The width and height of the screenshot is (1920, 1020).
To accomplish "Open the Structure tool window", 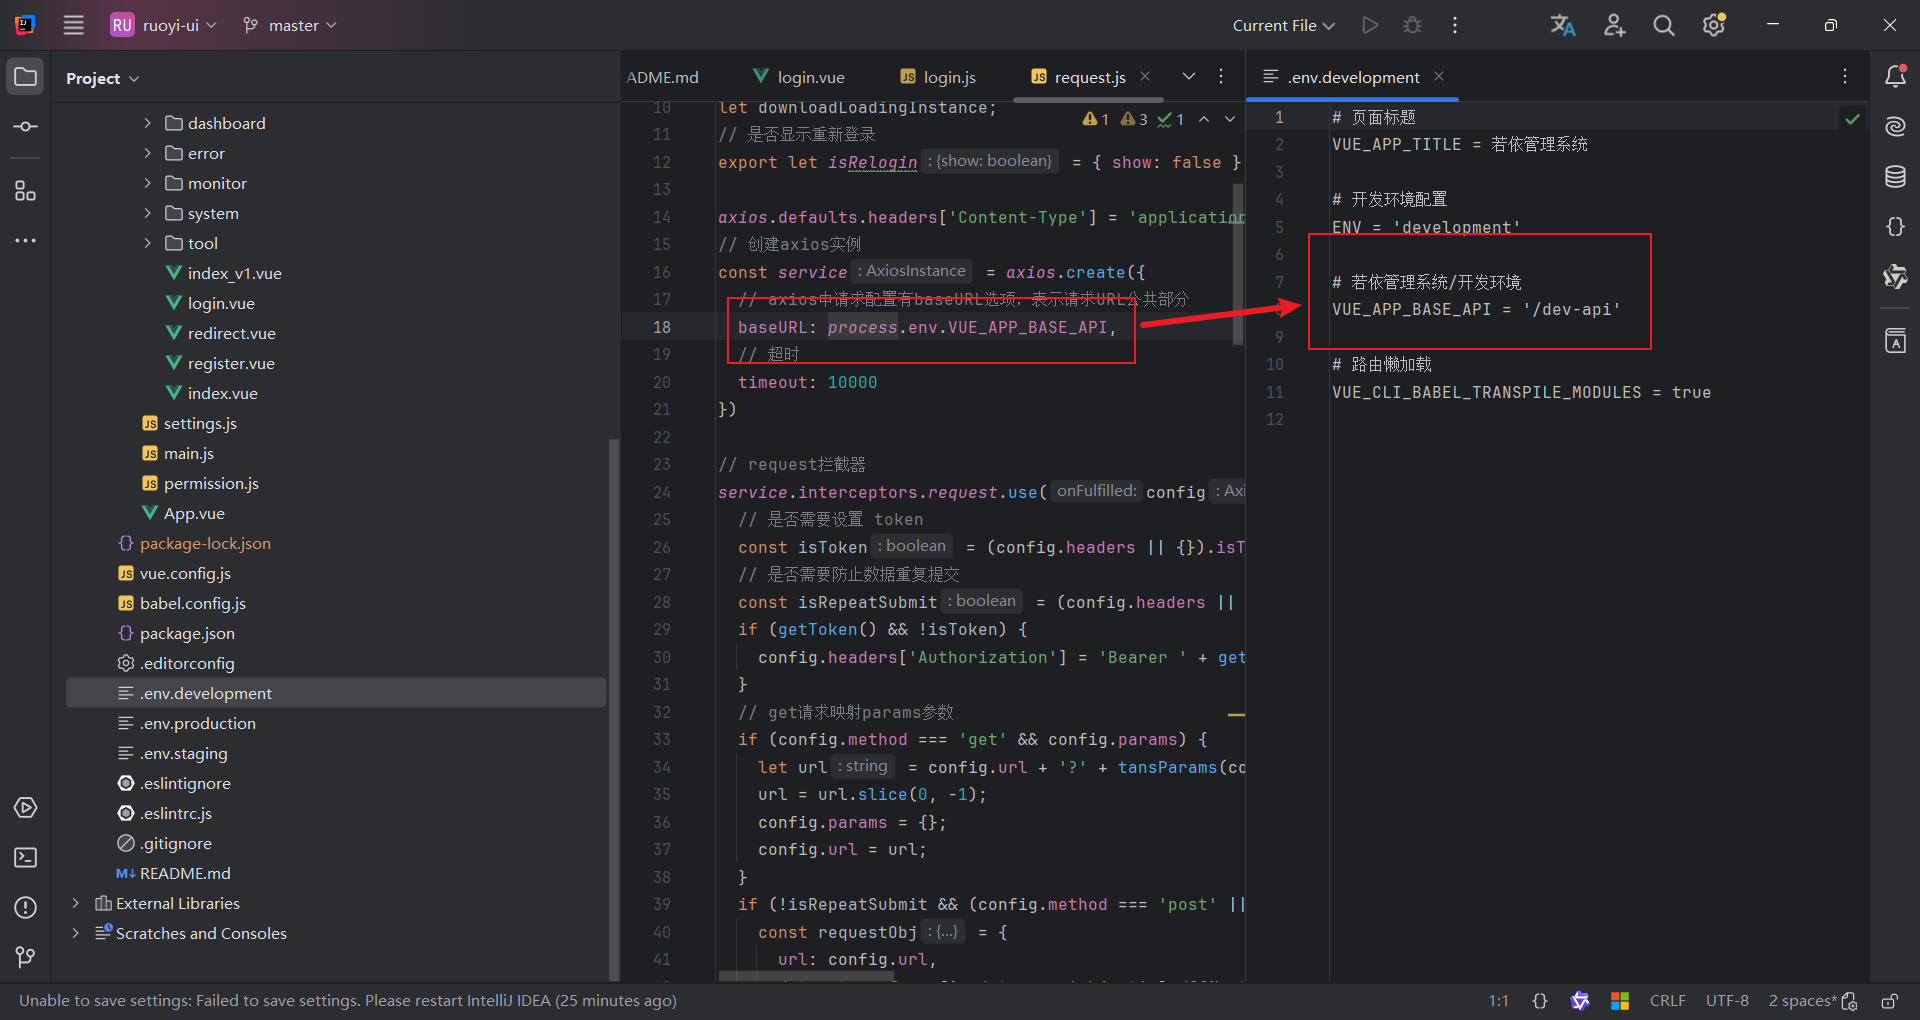I will point(26,191).
